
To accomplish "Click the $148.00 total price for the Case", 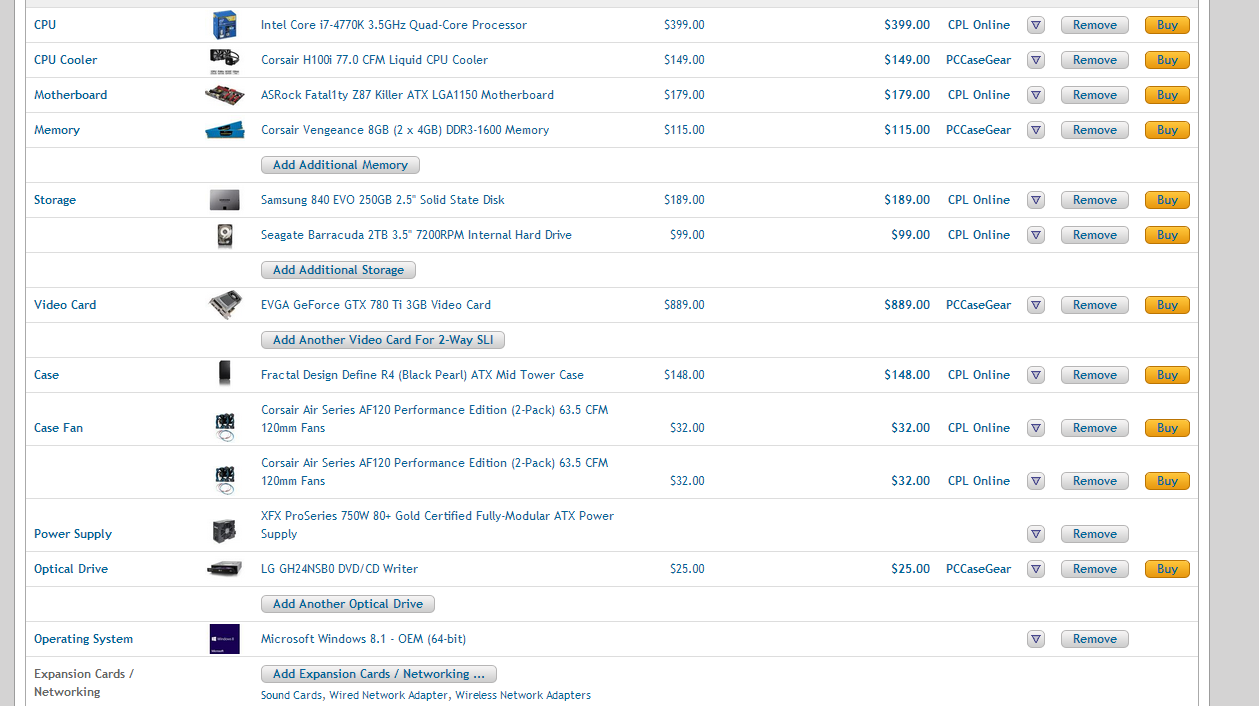I will [x=907, y=375].
